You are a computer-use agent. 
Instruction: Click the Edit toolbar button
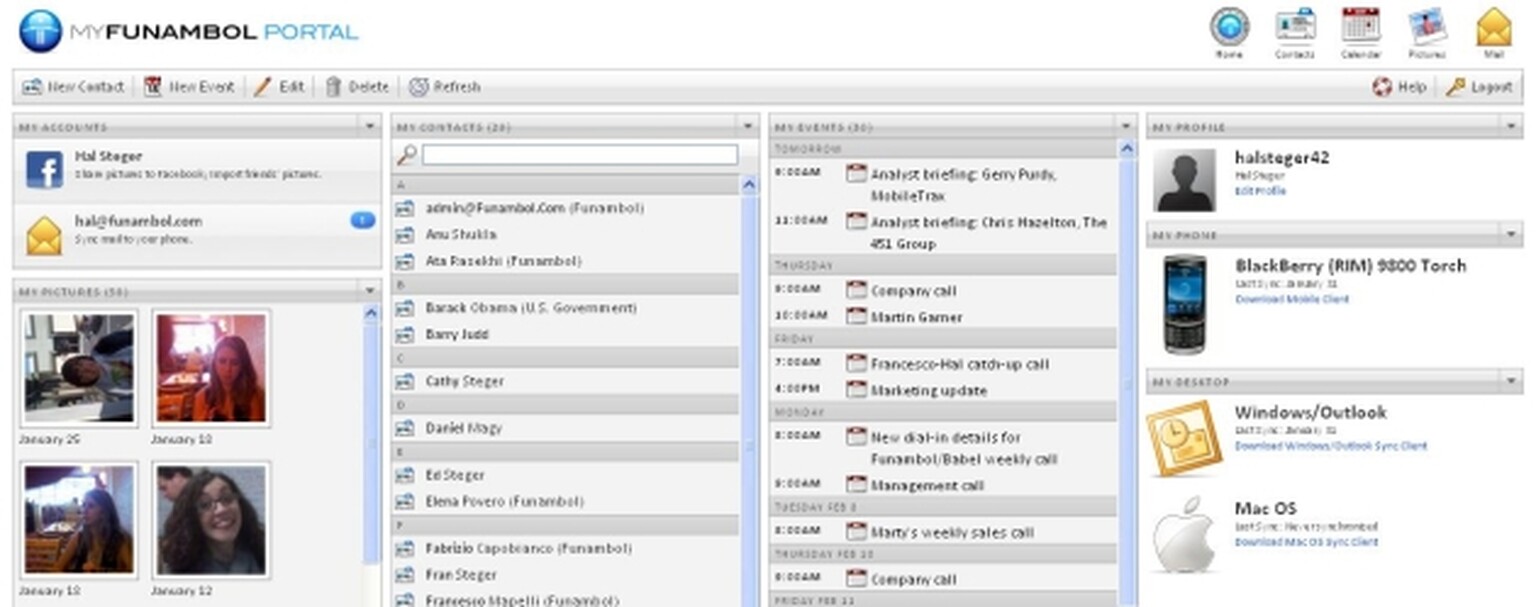point(279,87)
